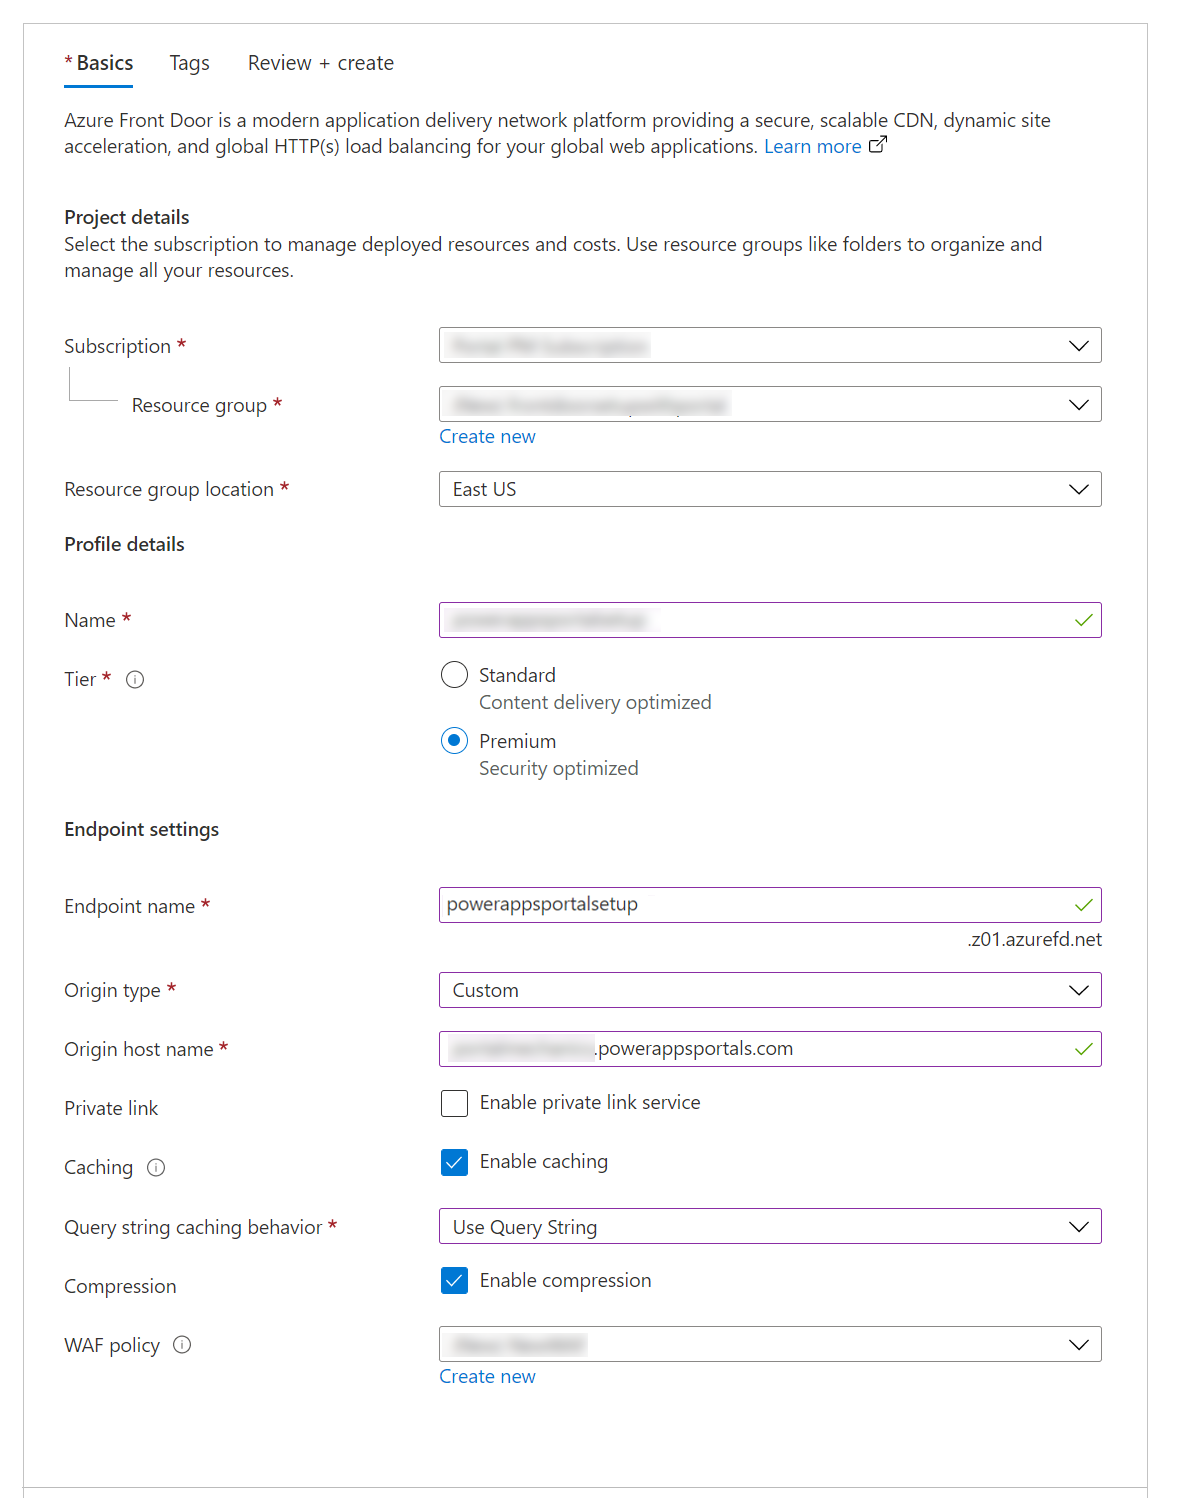
Task: Enable private link service
Action: (454, 1103)
